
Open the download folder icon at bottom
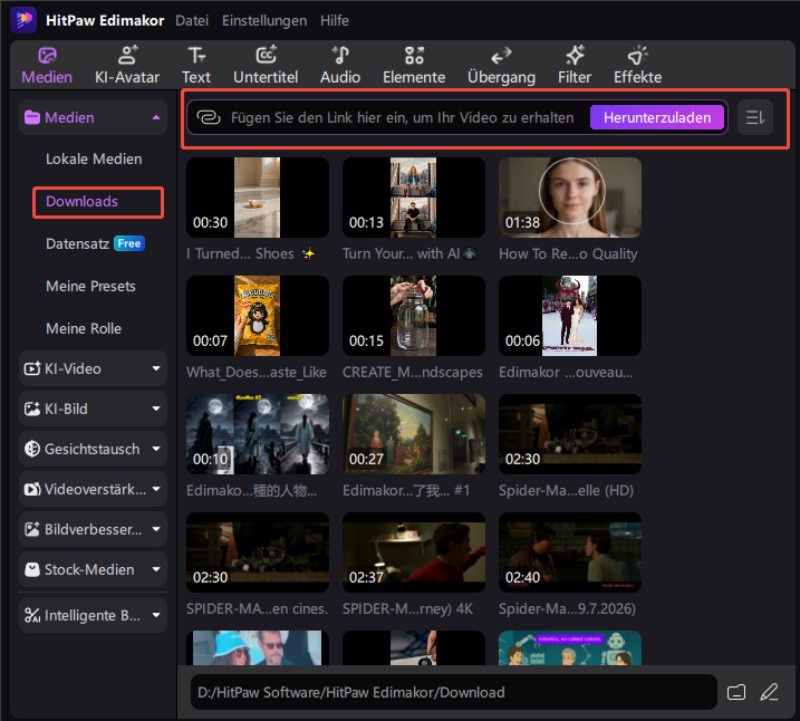(x=736, y=692)
